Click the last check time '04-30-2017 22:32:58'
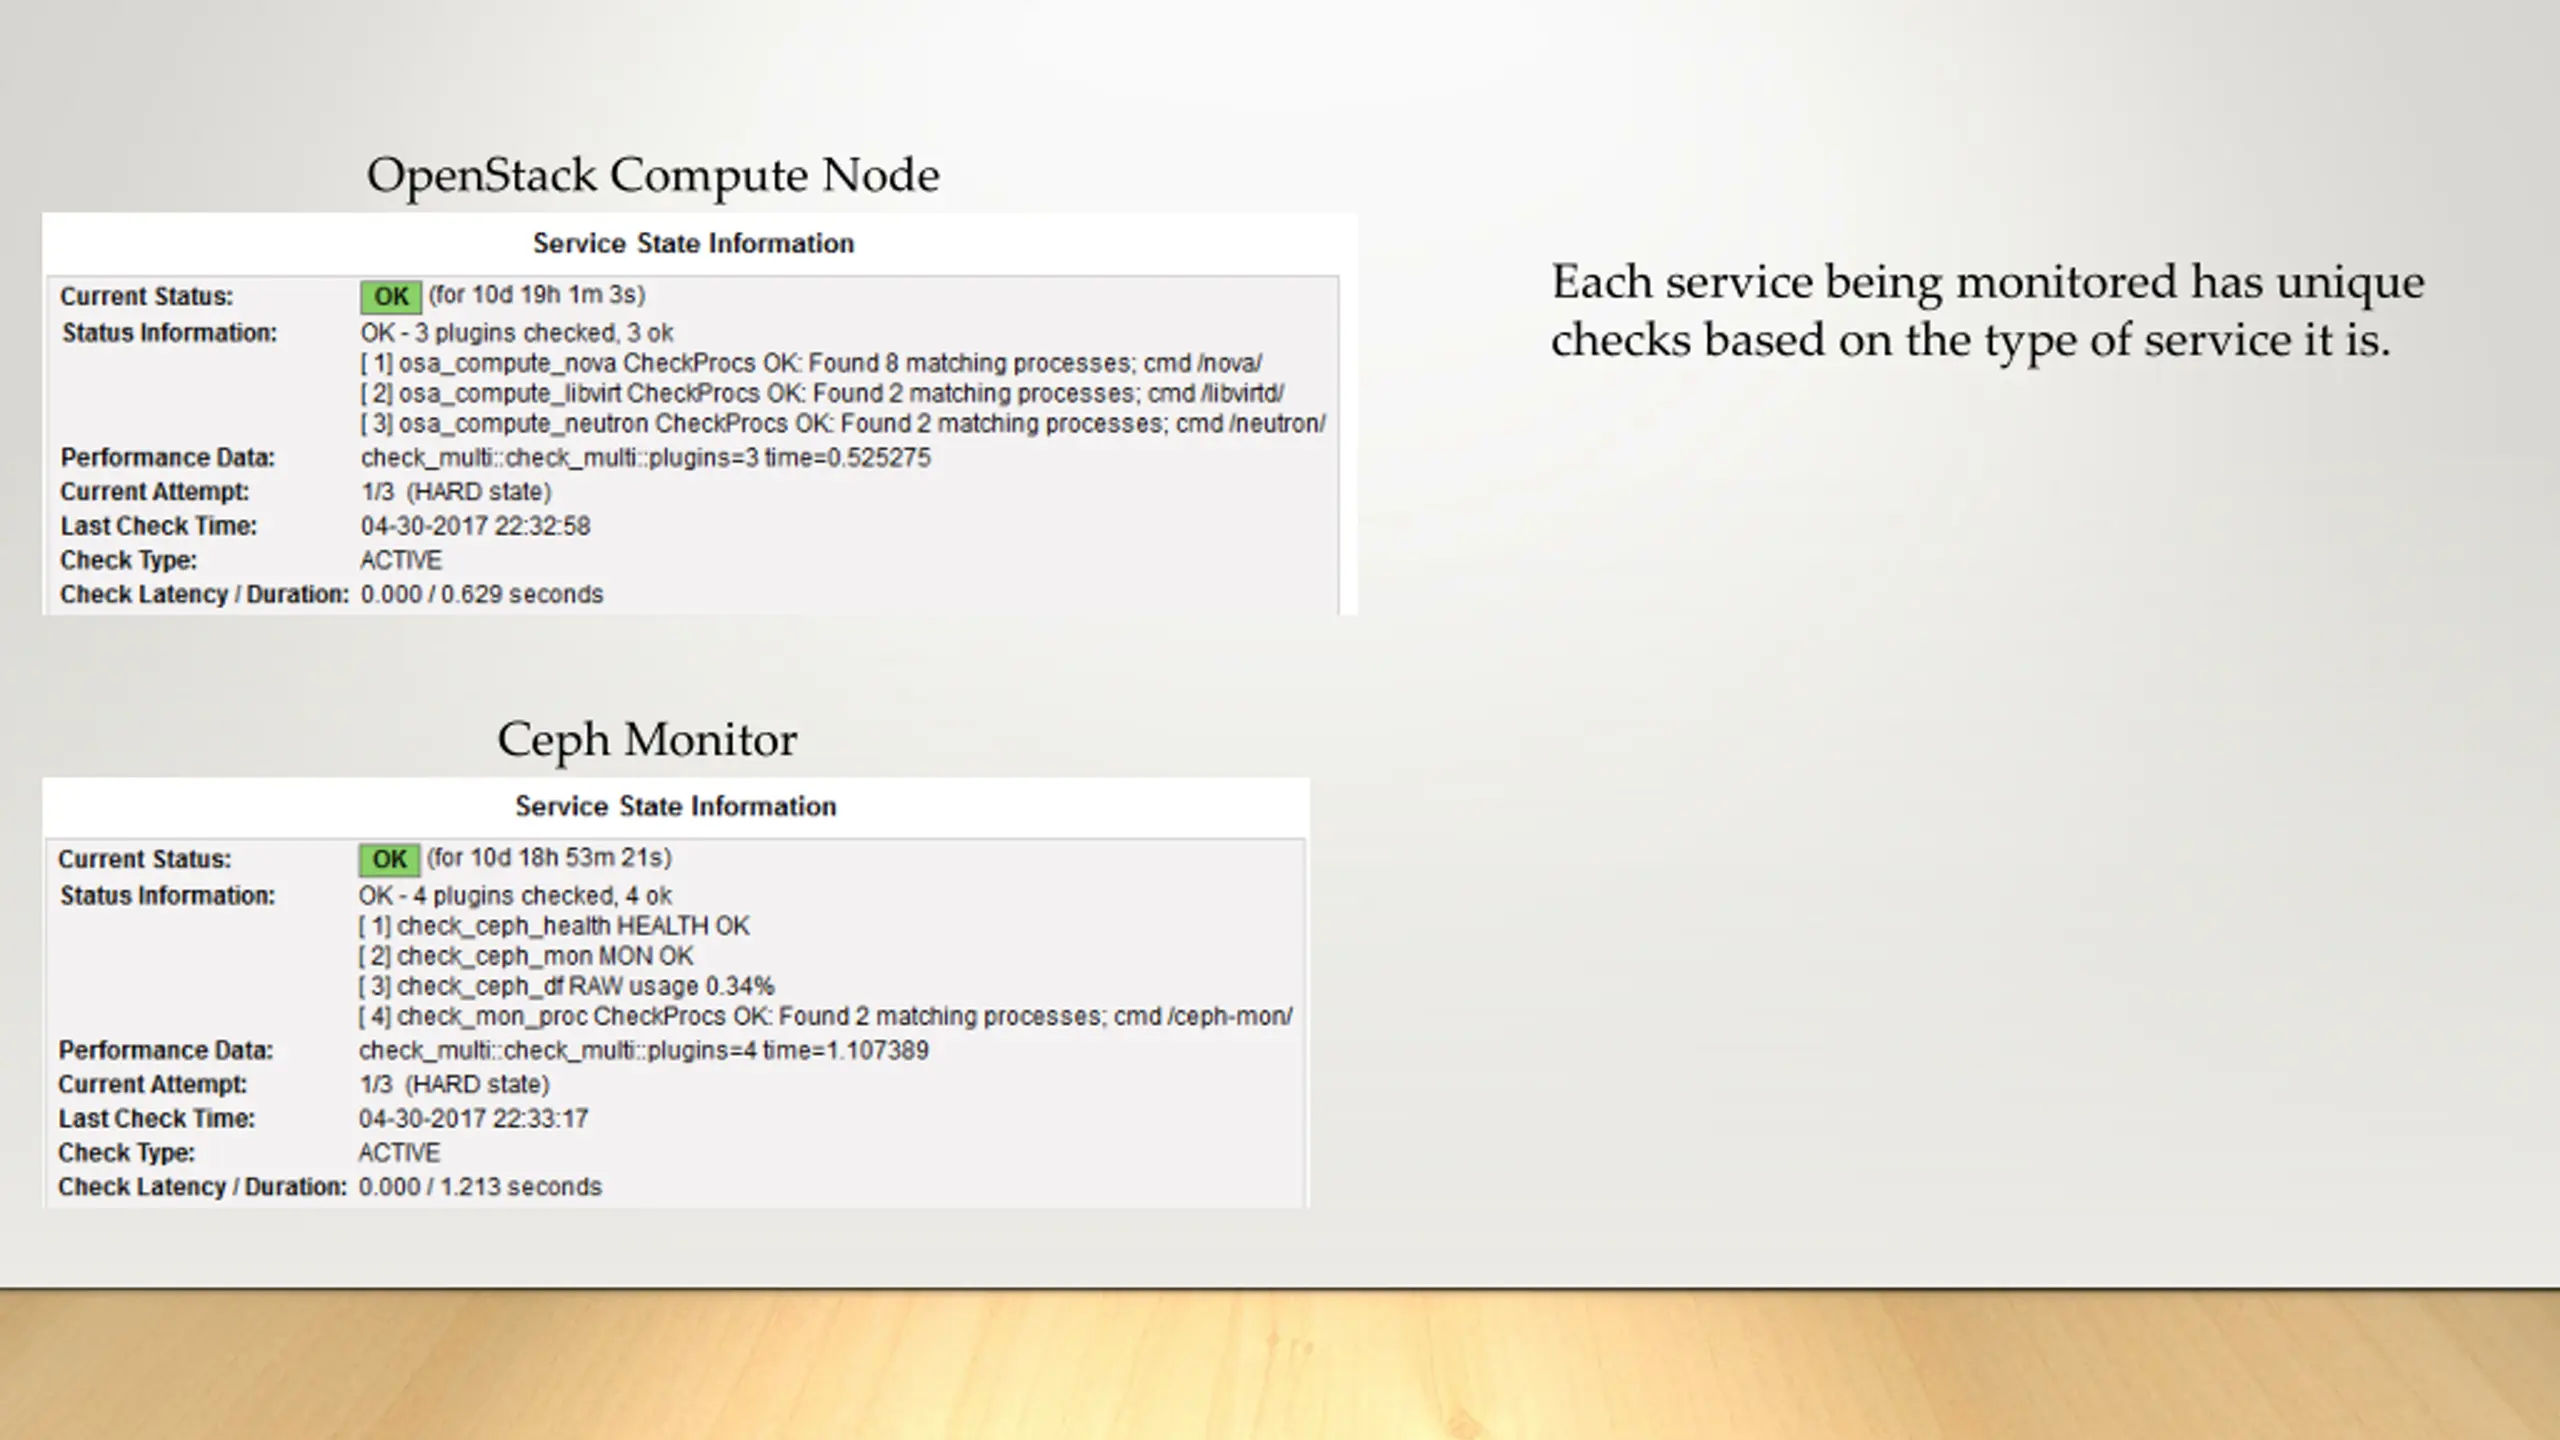Viewport: 2560px width, 1440px height. point(476,526)
